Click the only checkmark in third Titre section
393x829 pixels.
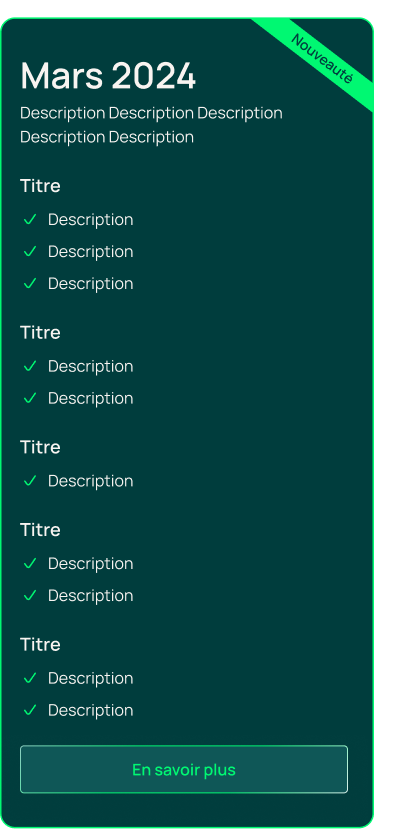(x=30, y=481)
